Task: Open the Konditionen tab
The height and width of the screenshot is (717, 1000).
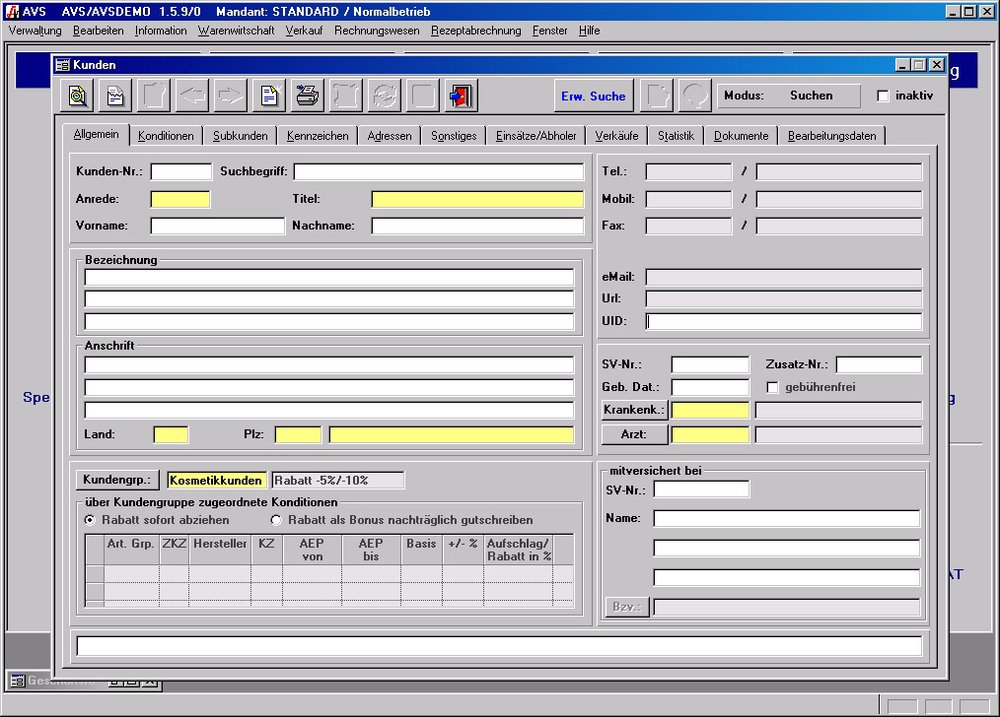Action: pyautogui.click(x=166, y=136)
